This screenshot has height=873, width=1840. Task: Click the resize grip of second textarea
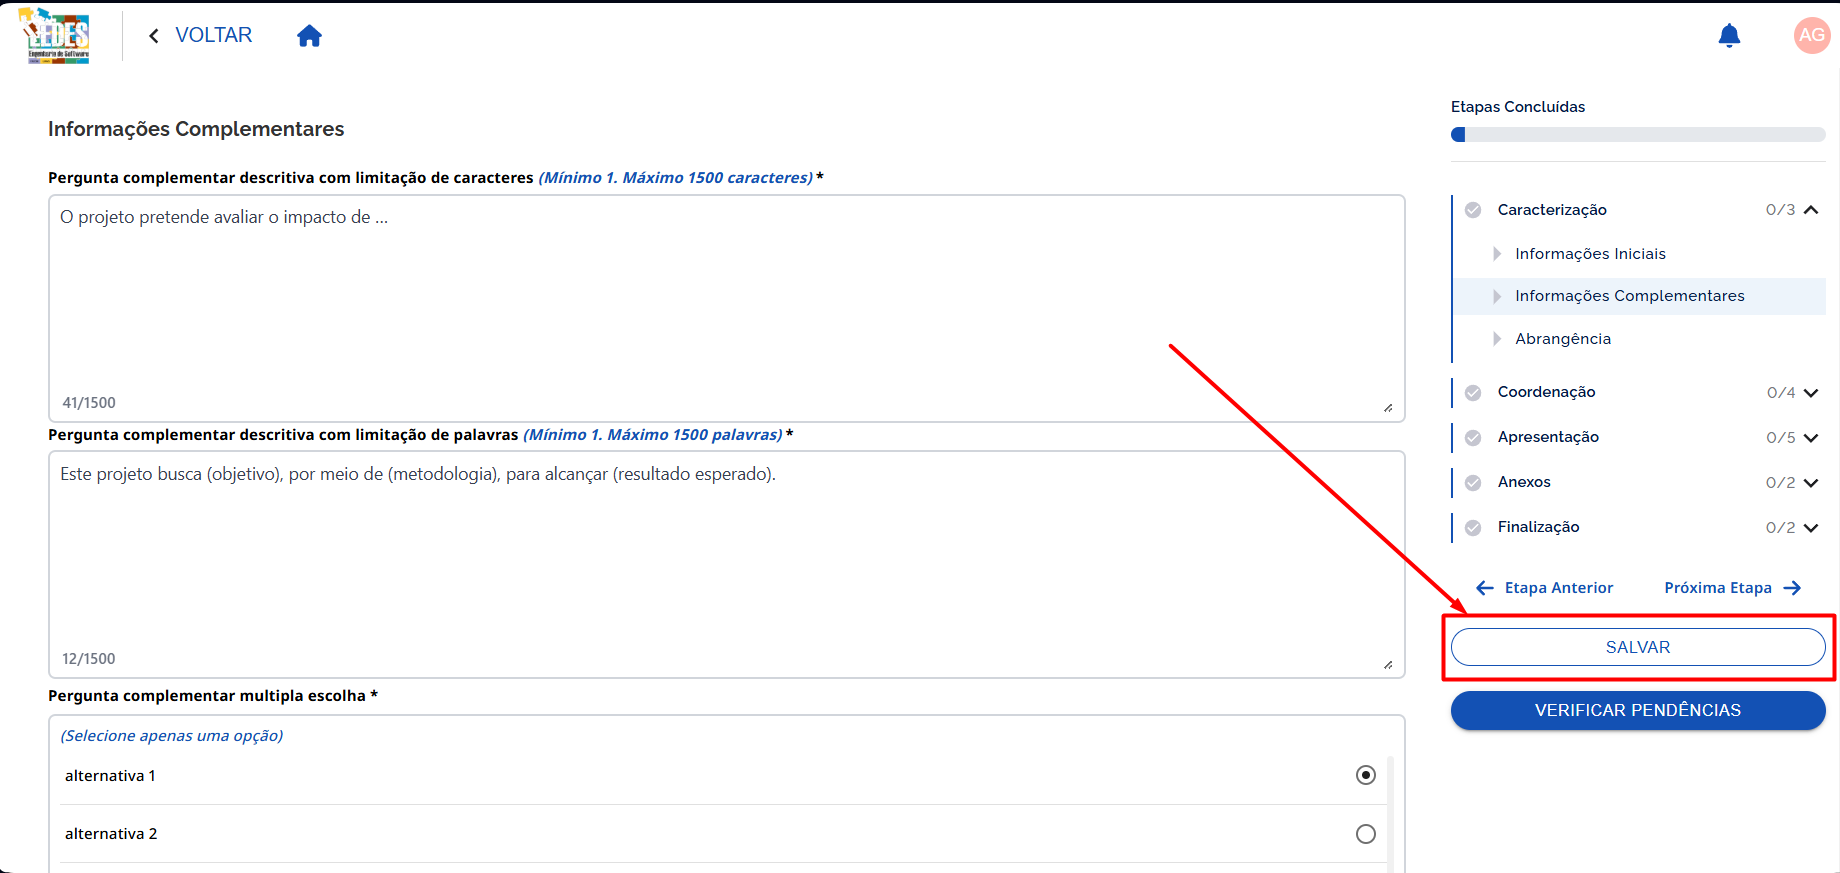1388,664
